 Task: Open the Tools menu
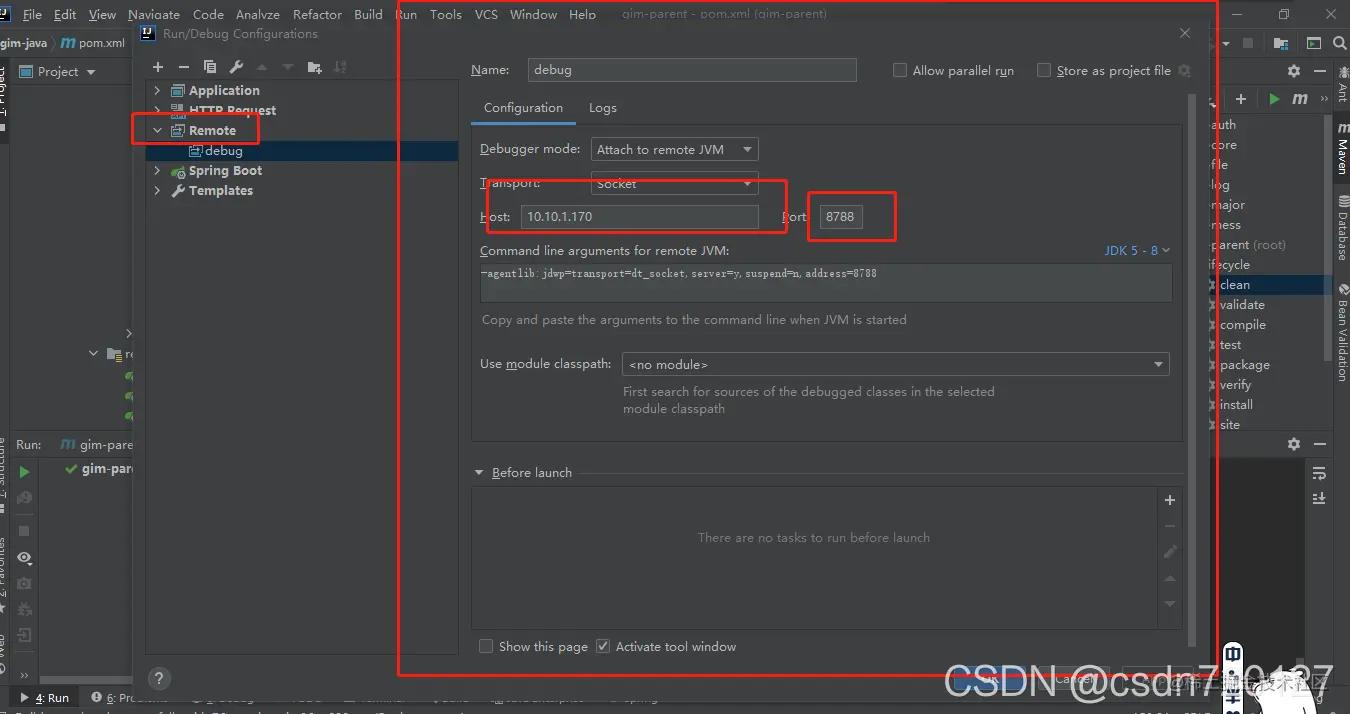[446, 14]
